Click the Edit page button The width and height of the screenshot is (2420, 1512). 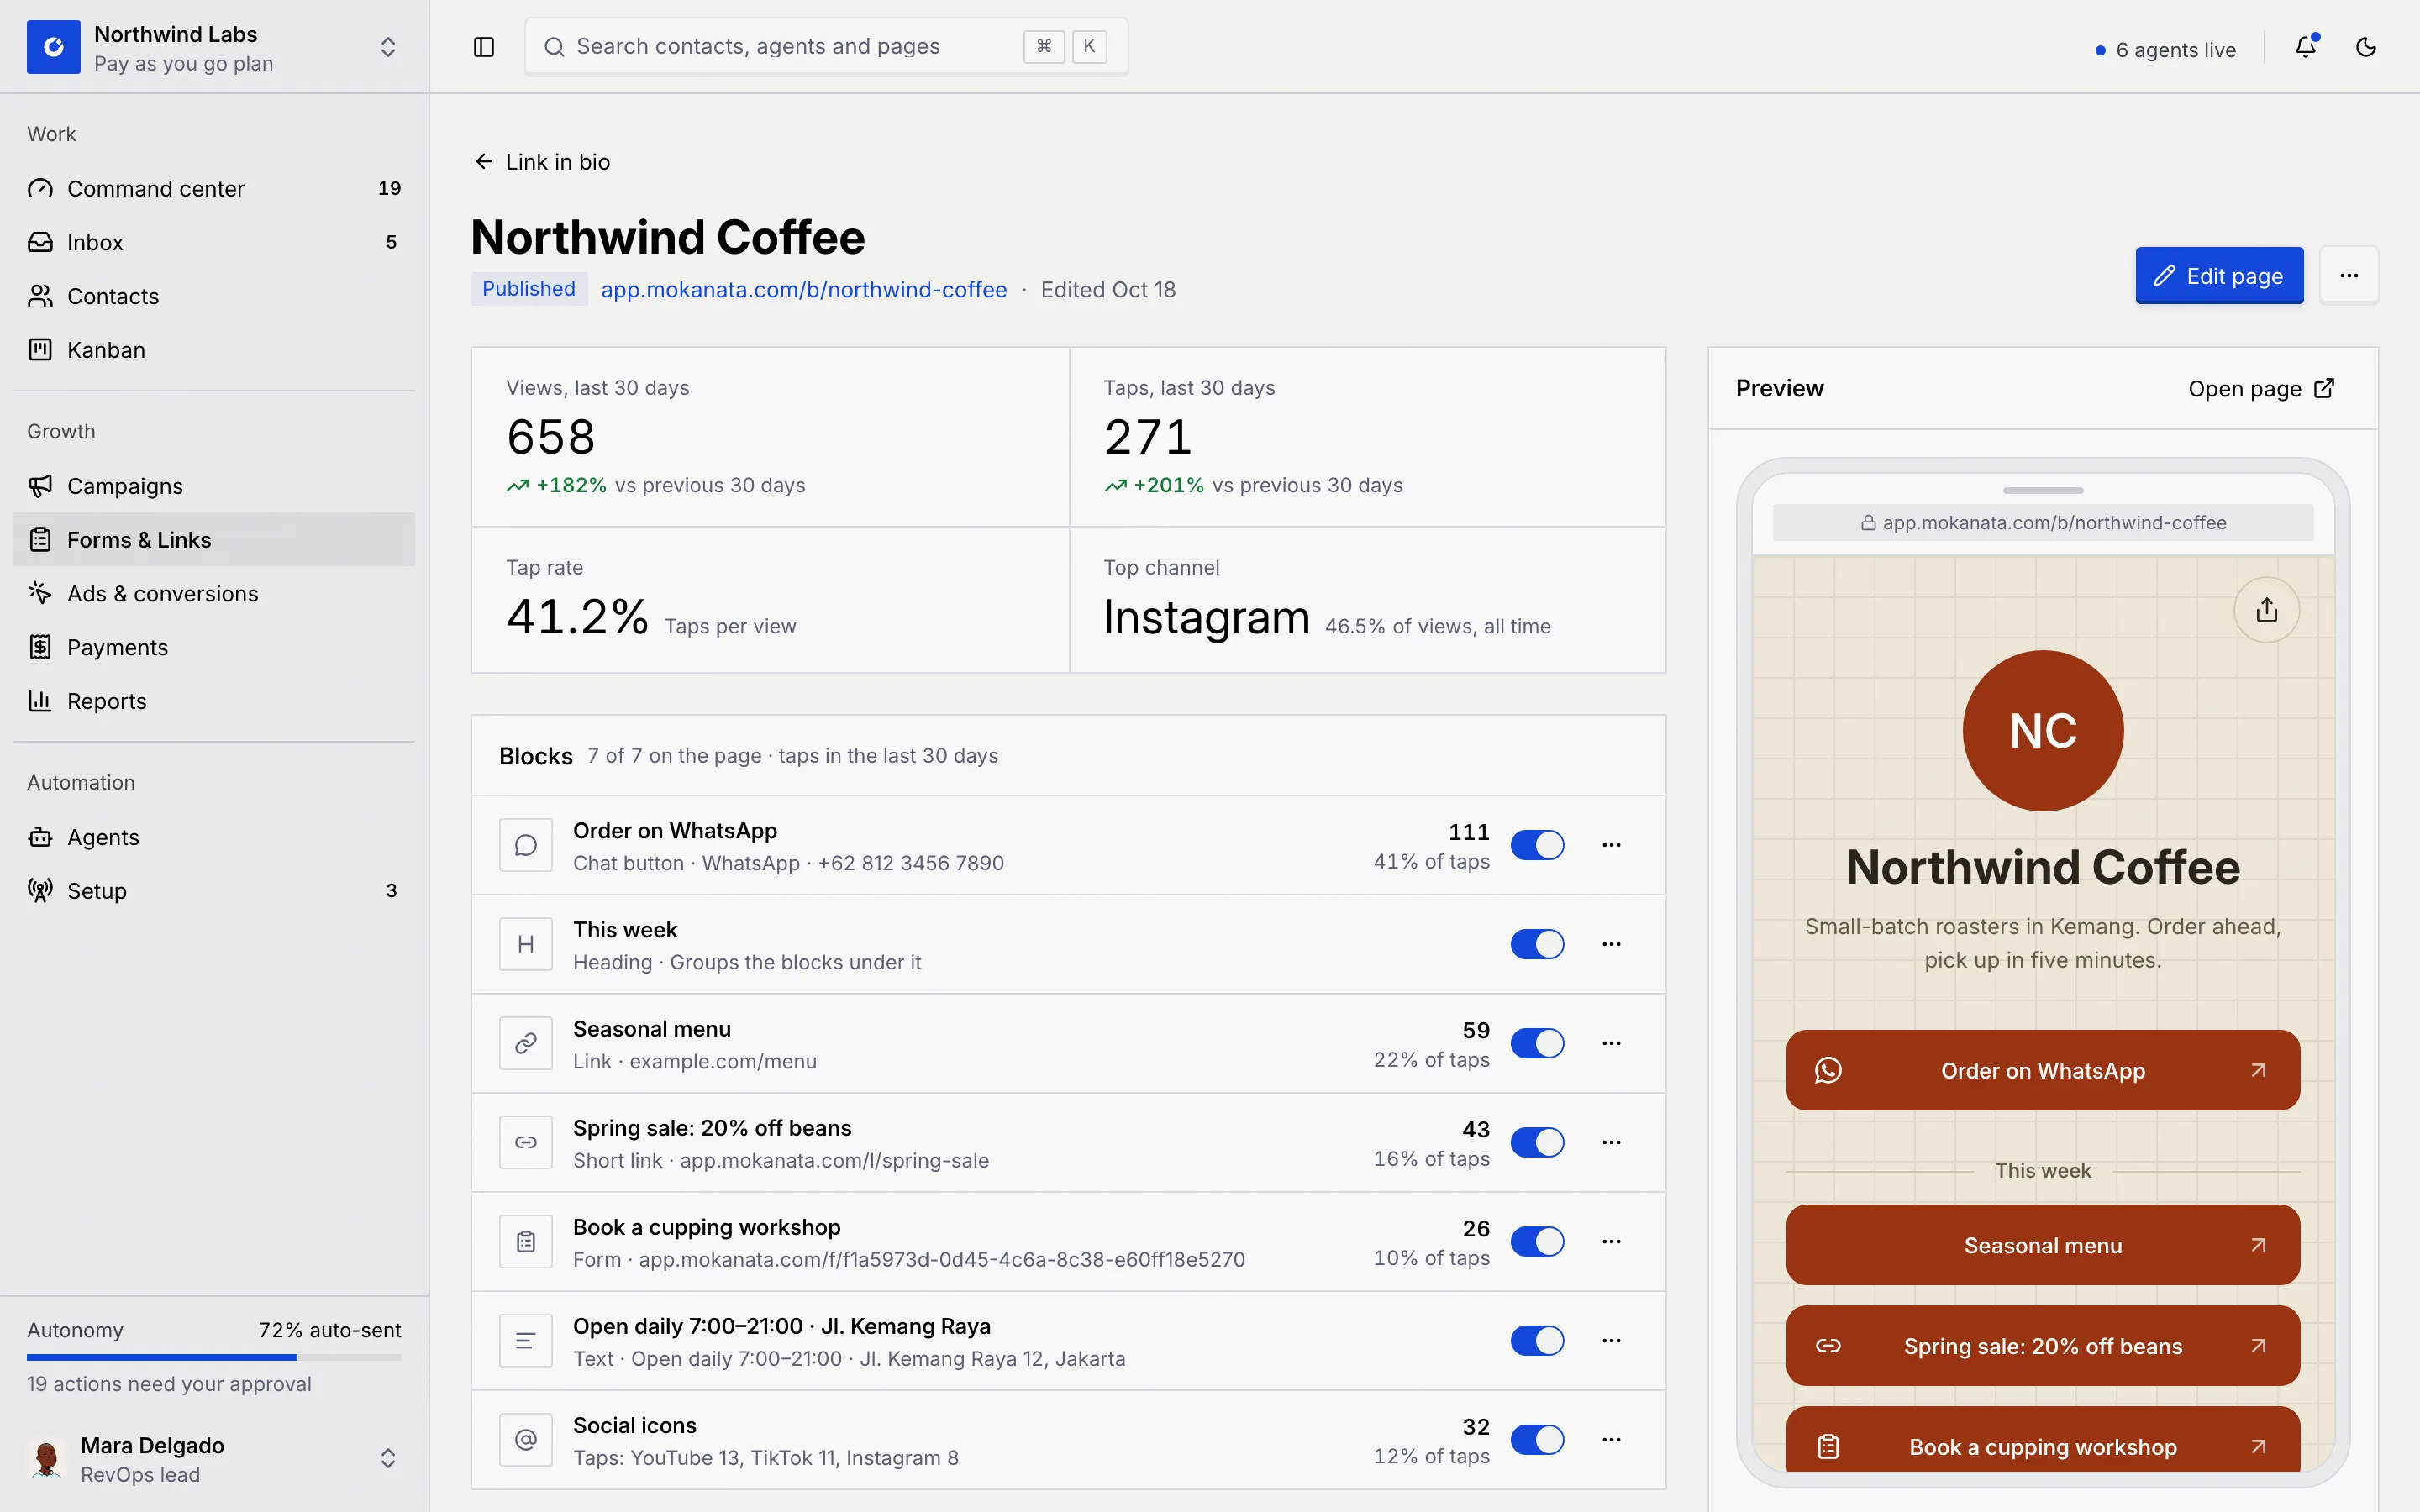pyautogui.click(x=2219, y=276)
